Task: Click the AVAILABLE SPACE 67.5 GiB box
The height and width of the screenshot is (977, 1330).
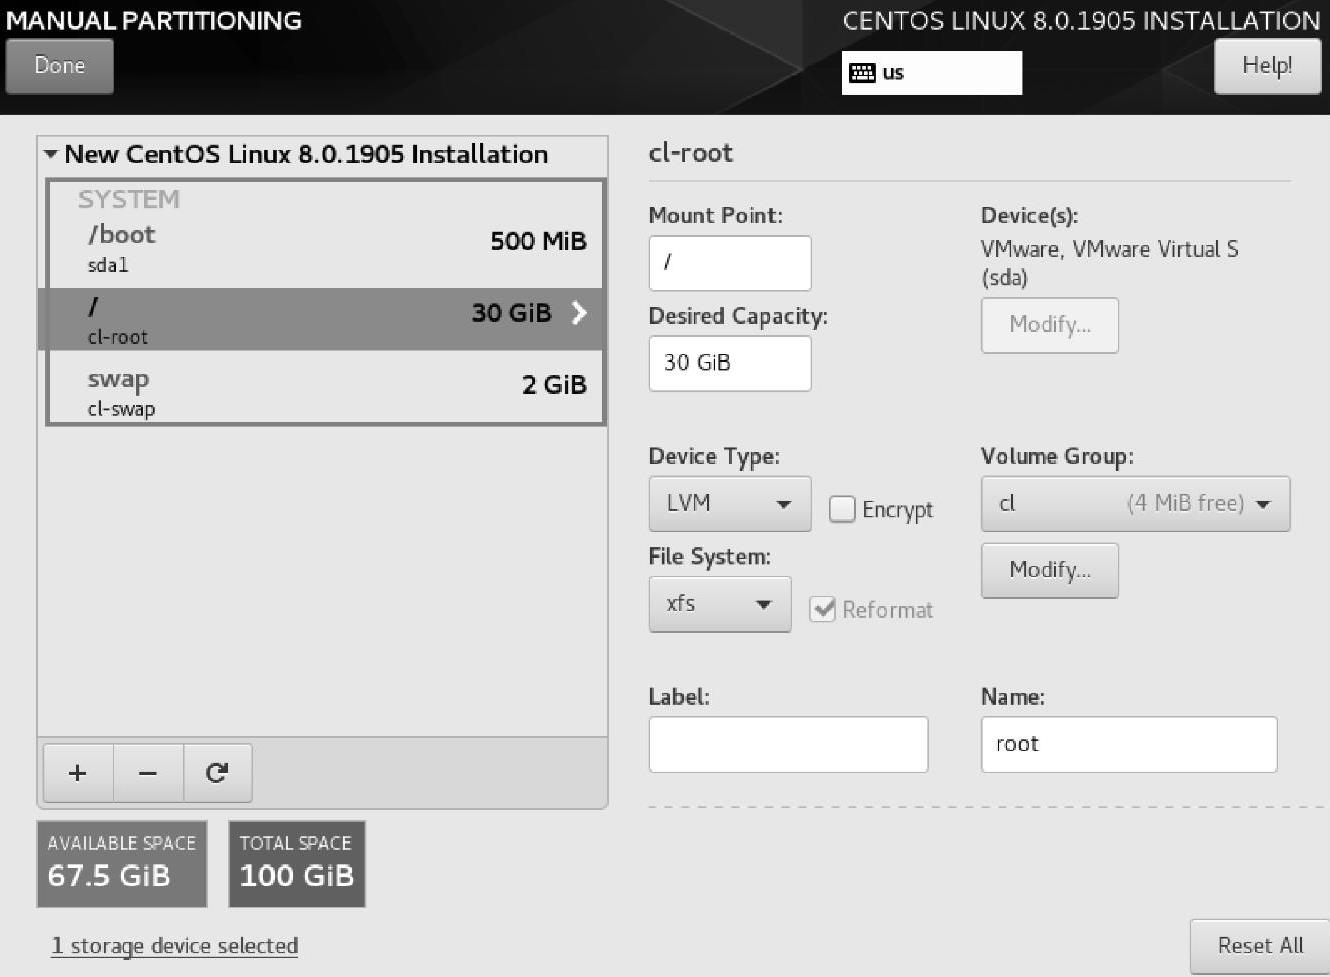Action: click(122, 864)
